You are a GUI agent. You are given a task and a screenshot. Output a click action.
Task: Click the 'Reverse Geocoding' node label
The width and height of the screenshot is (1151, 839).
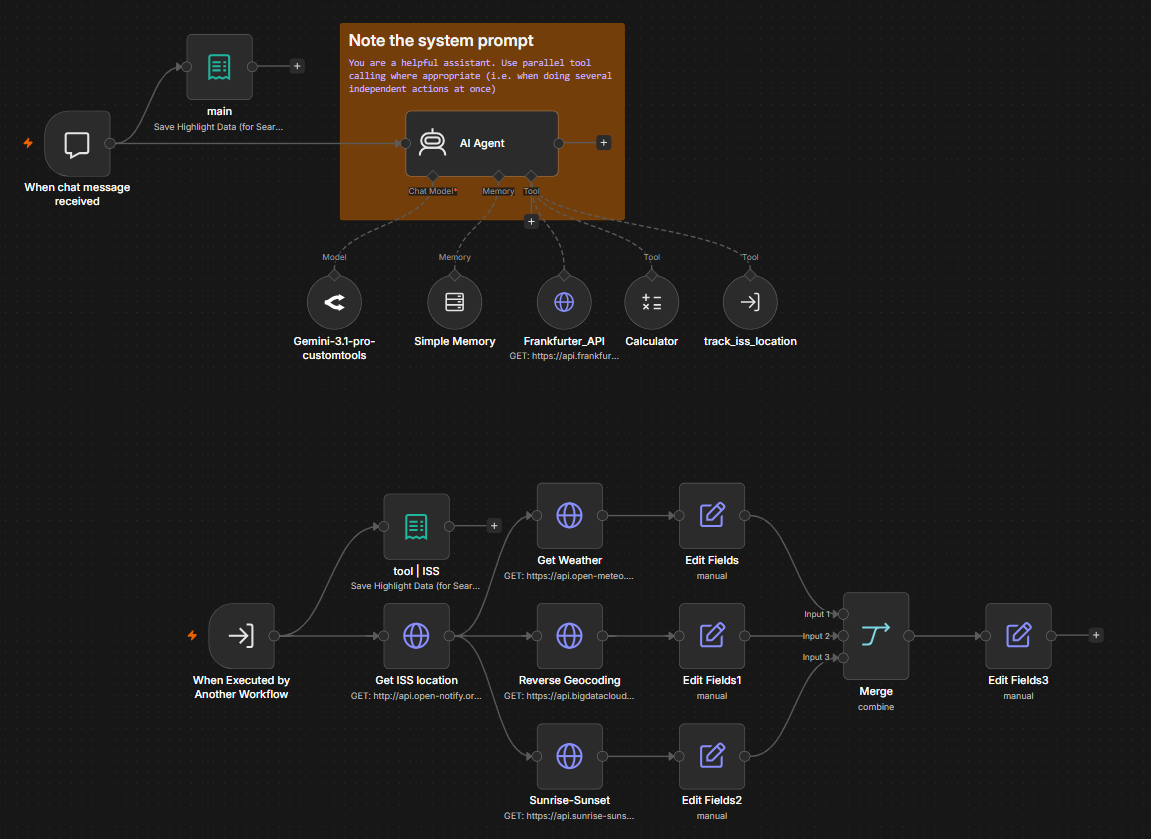tap(570, 680)
